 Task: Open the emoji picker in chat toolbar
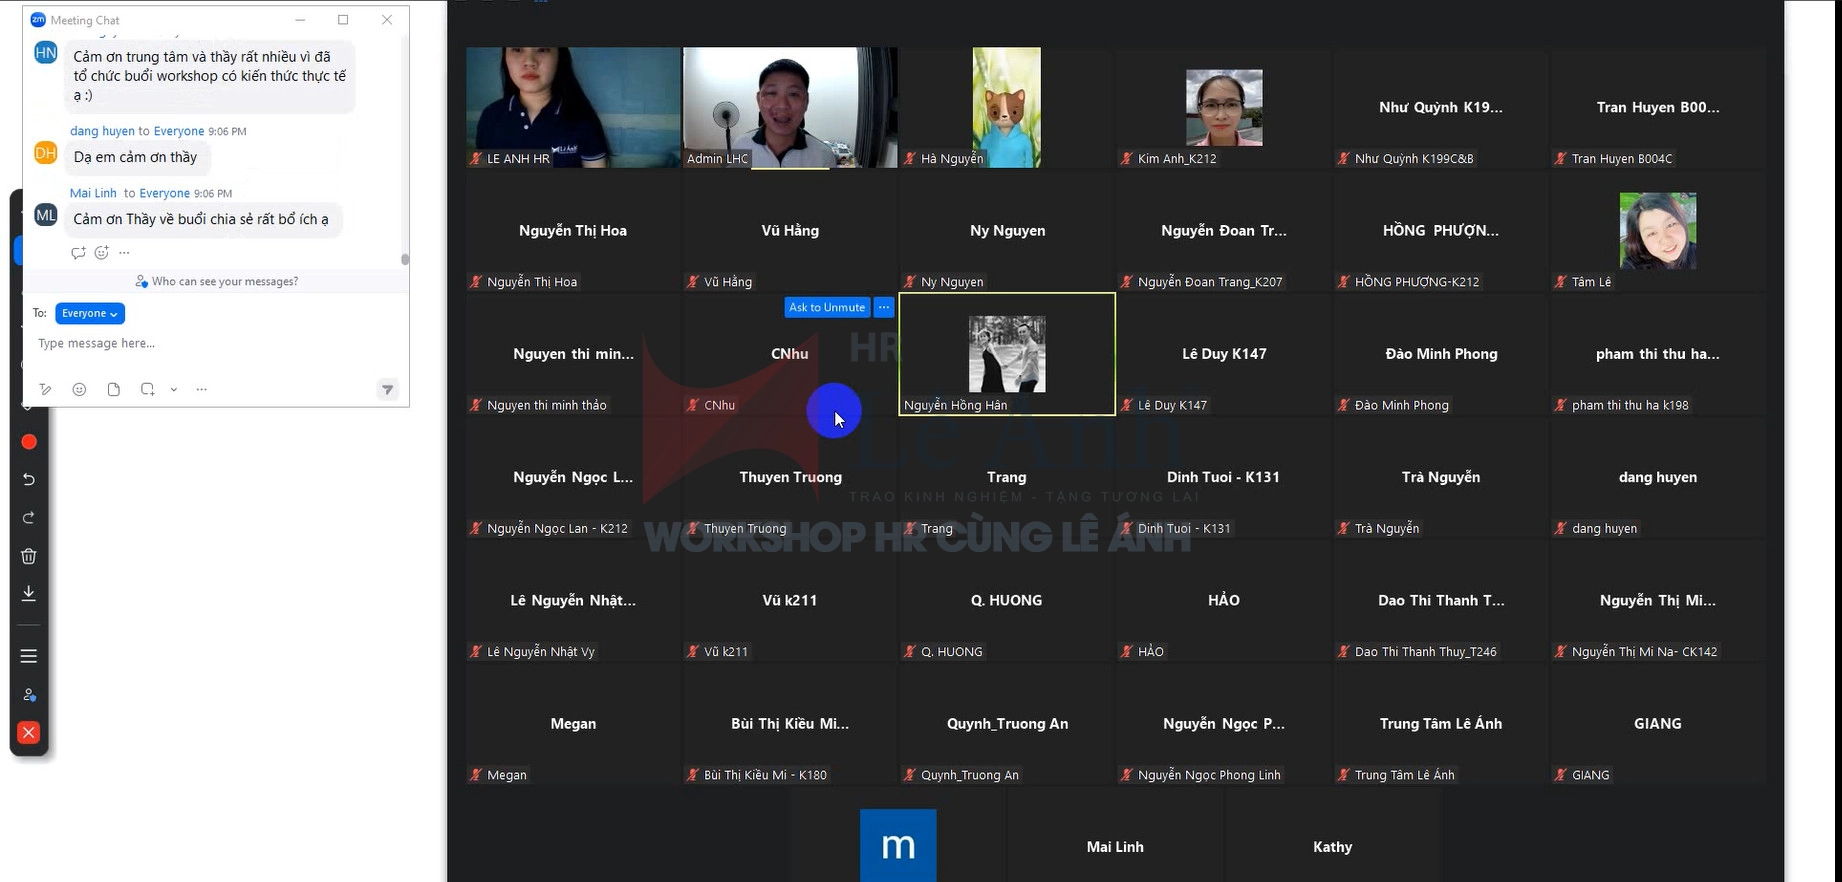tap(79, 389)
